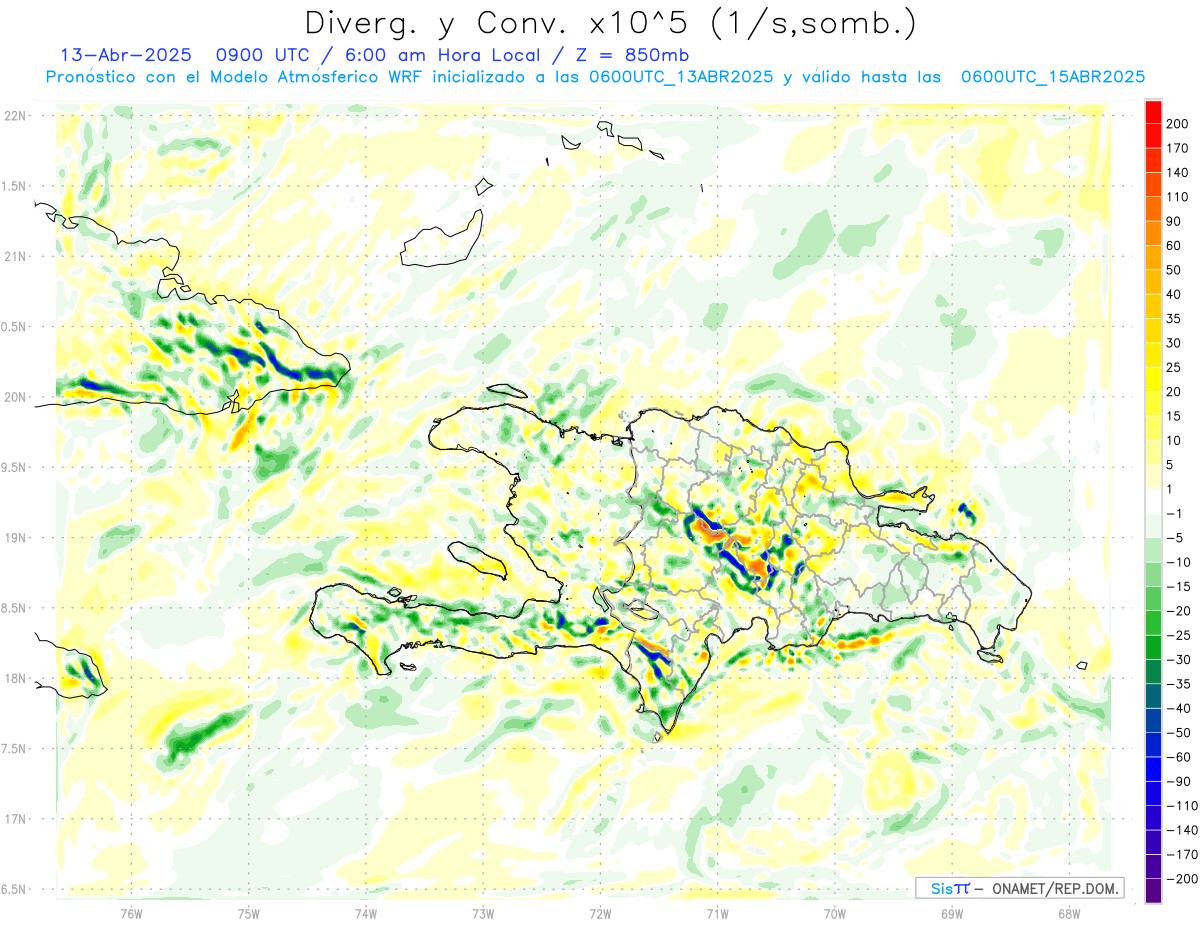Click the longitude label '68W'

click(1068, 914)
